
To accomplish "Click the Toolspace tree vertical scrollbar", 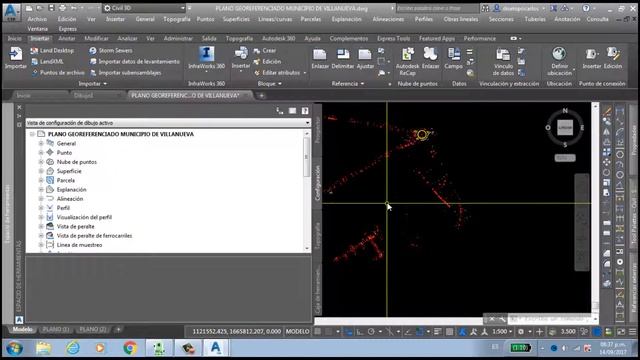I will 307,158.
